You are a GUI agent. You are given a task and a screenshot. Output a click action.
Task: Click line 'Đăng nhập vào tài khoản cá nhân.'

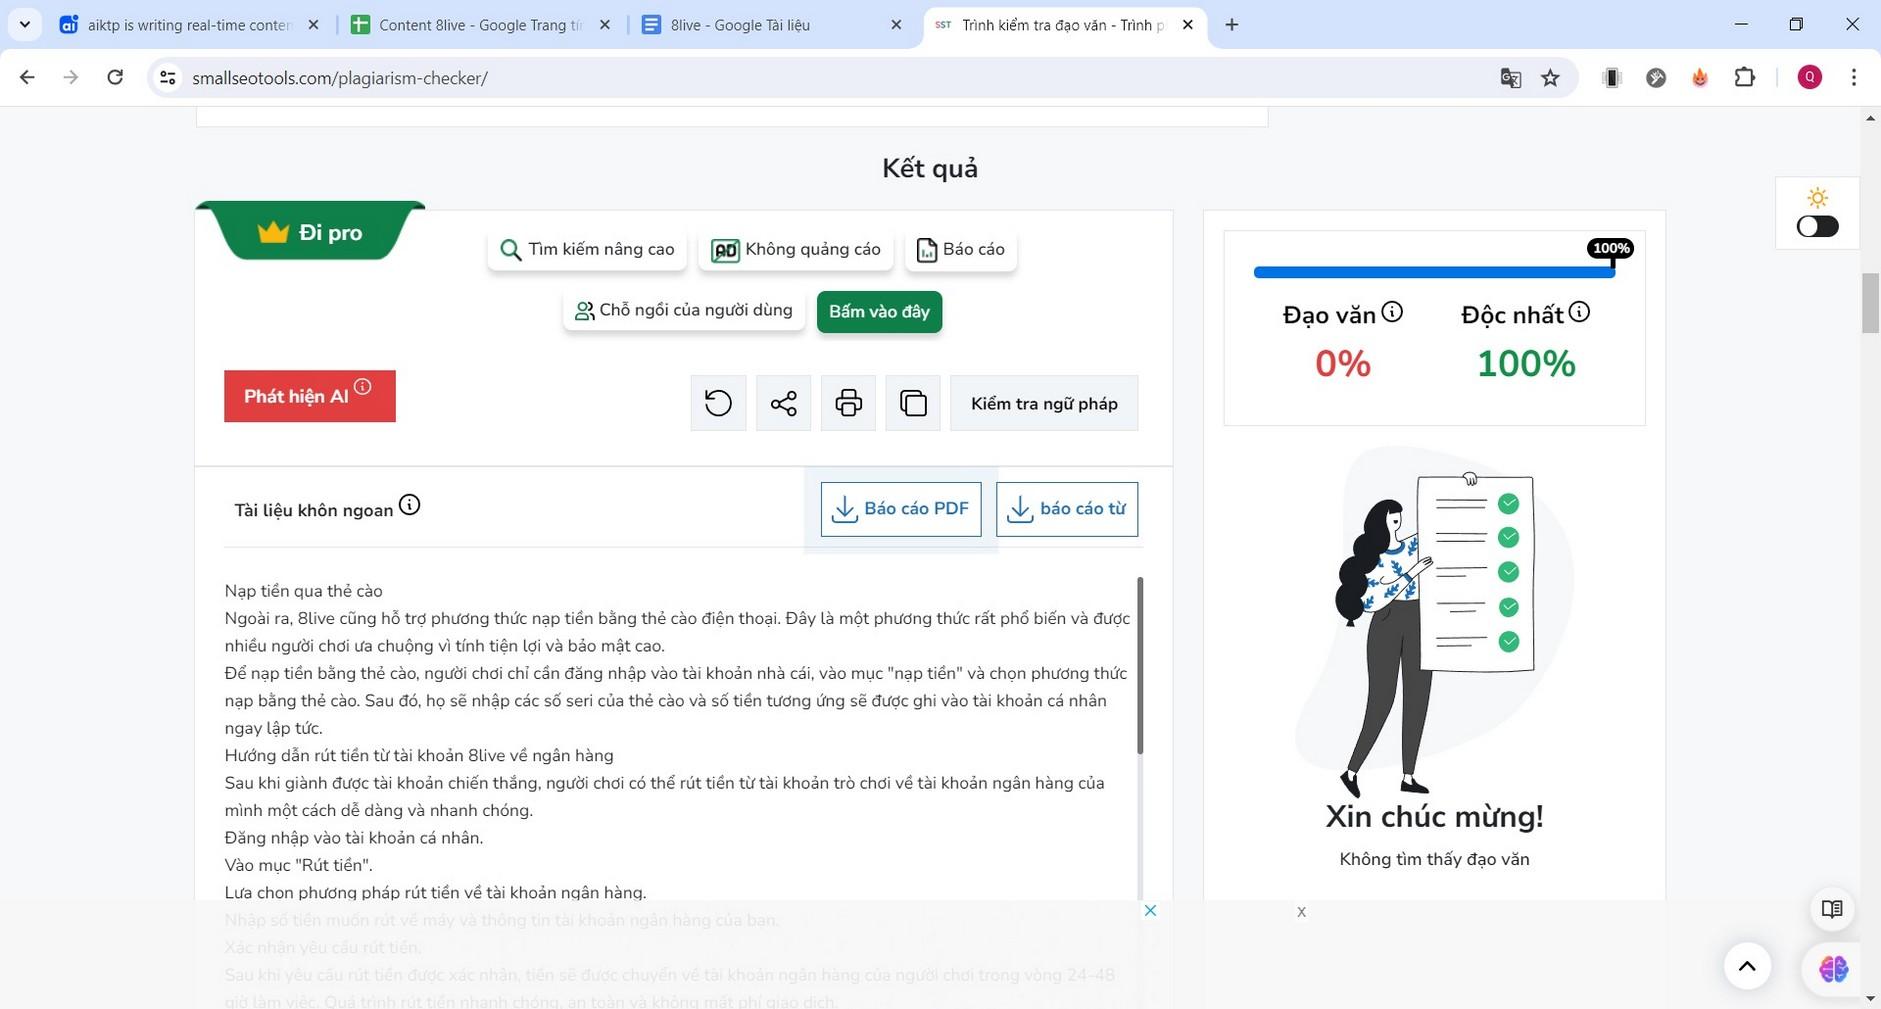354,838
